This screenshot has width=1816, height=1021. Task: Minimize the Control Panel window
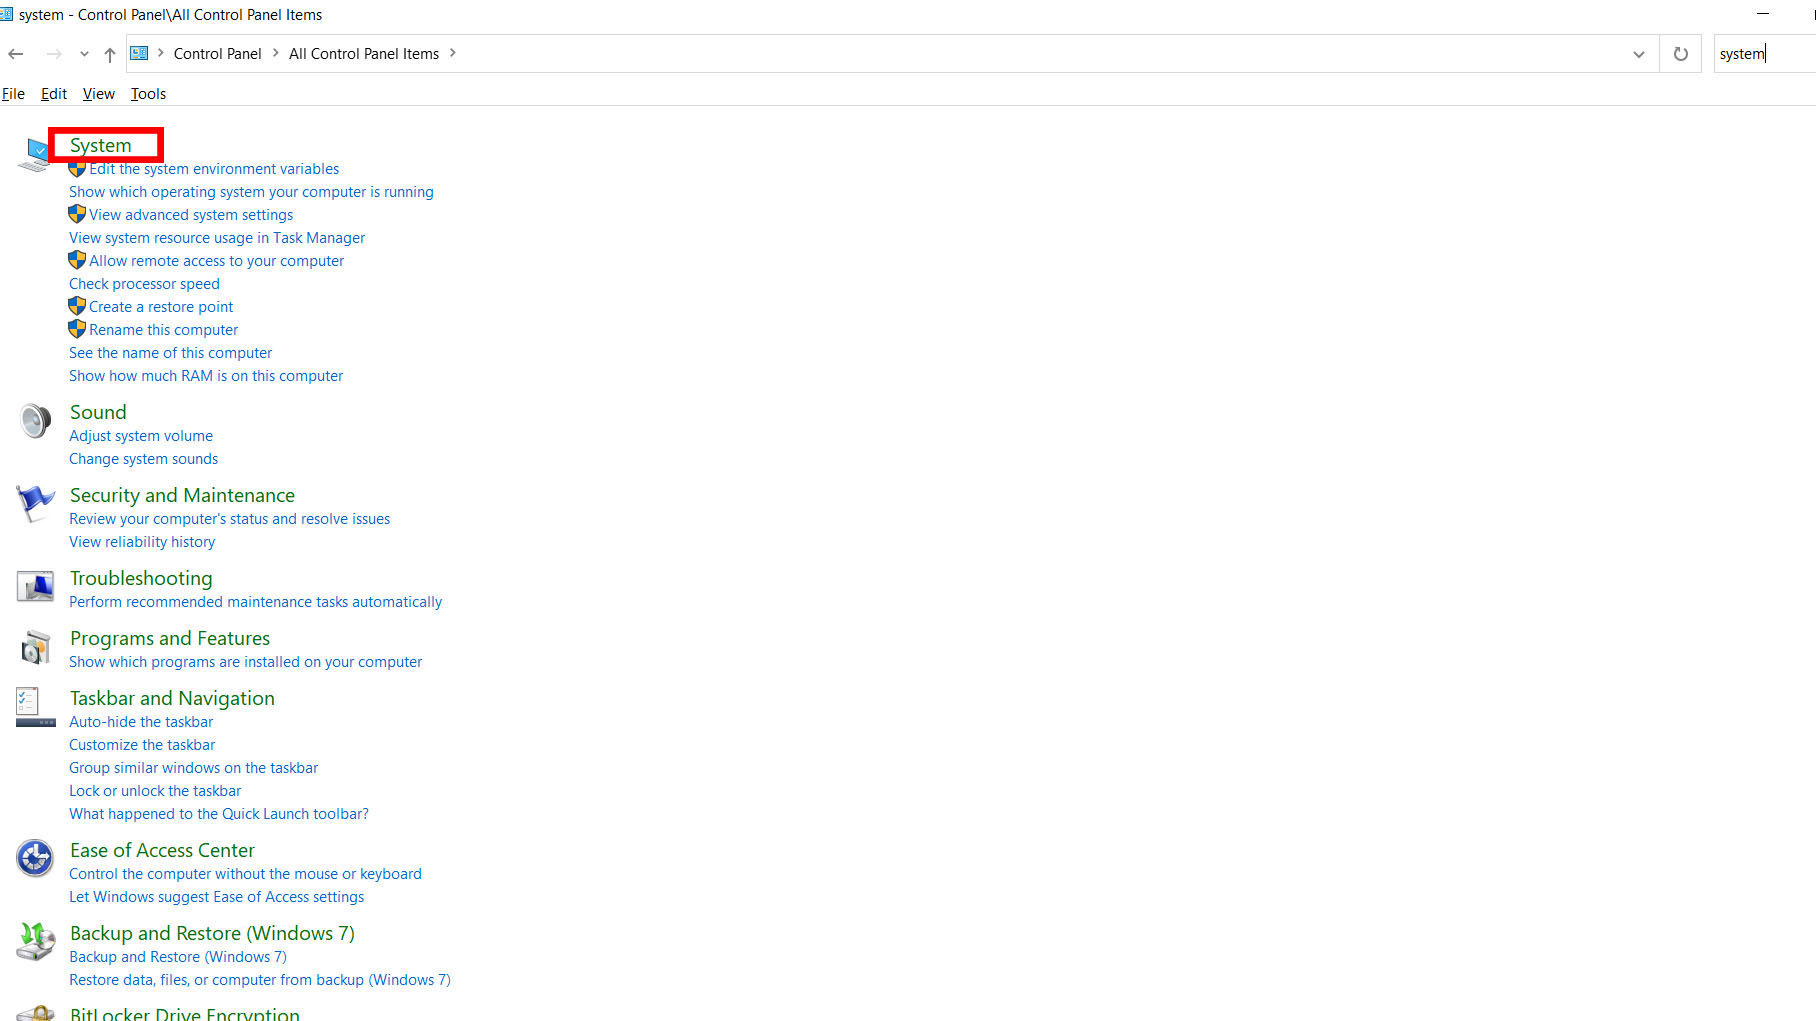1763,14
